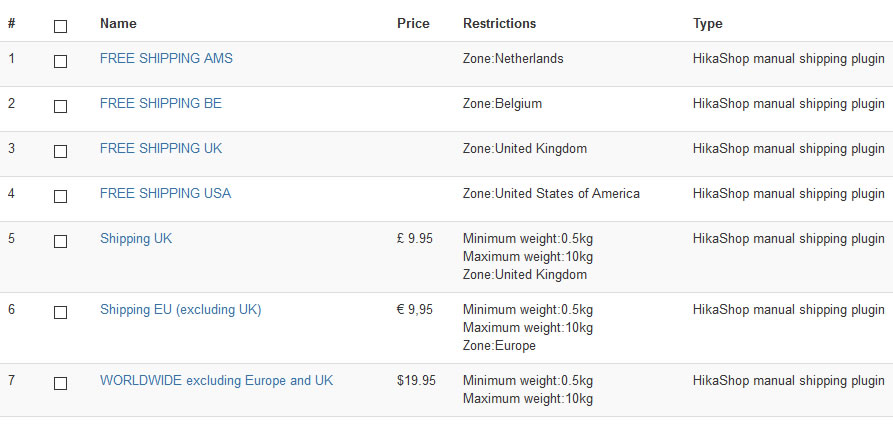893x424 pixels.
Task: Click the FREE SHIPPING UK link
Action: point(161,148)
